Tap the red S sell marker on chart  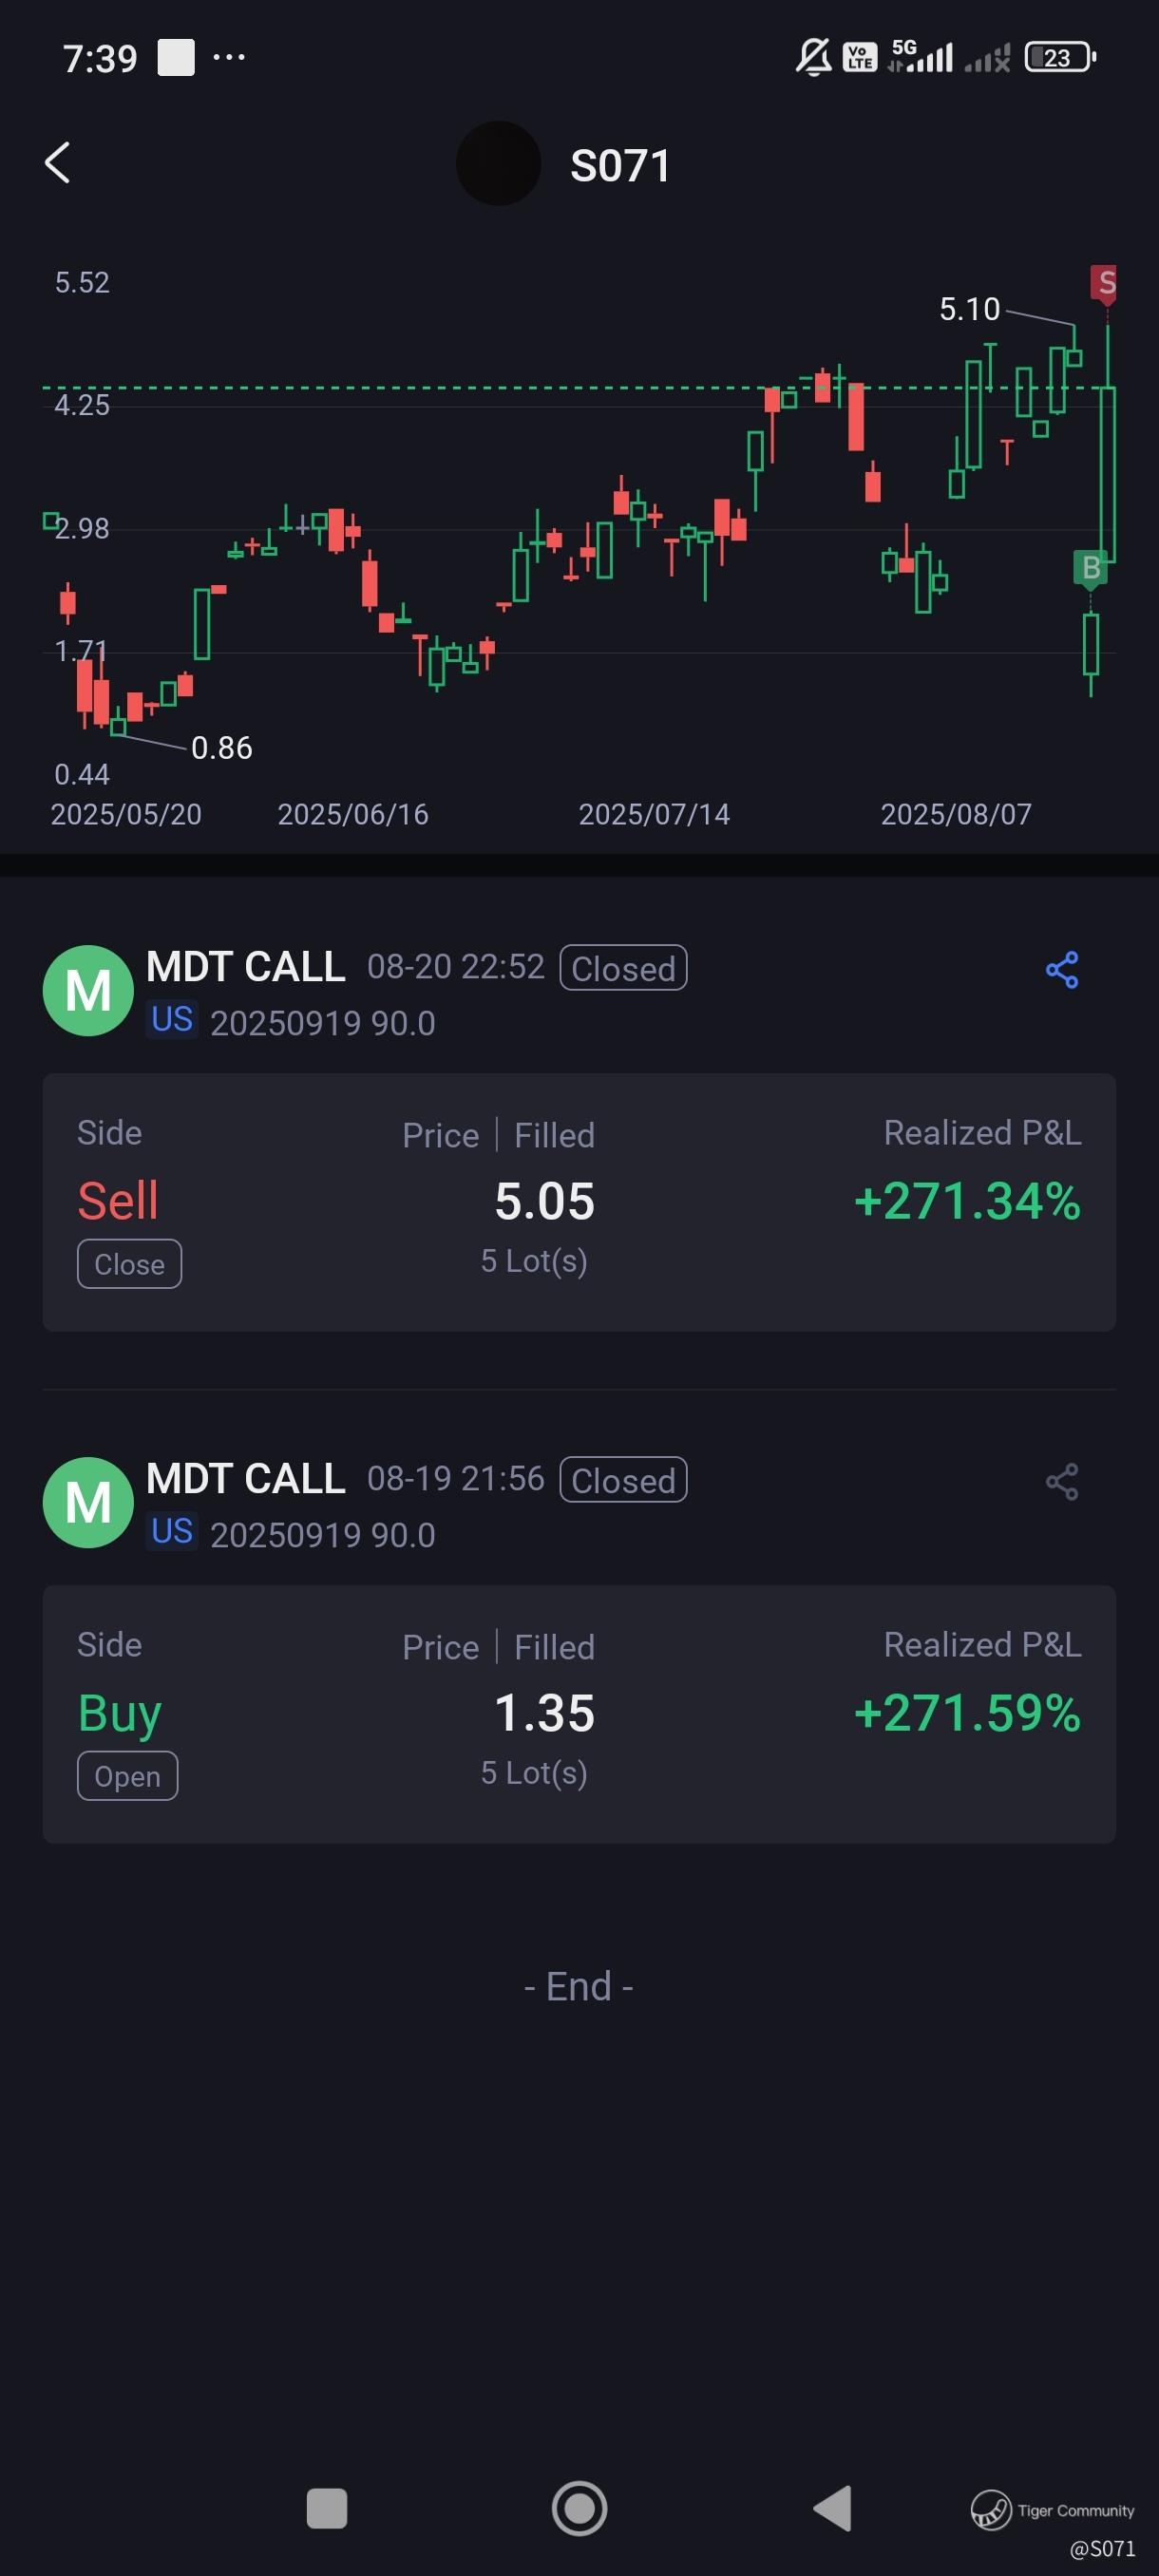[1104, 283]
